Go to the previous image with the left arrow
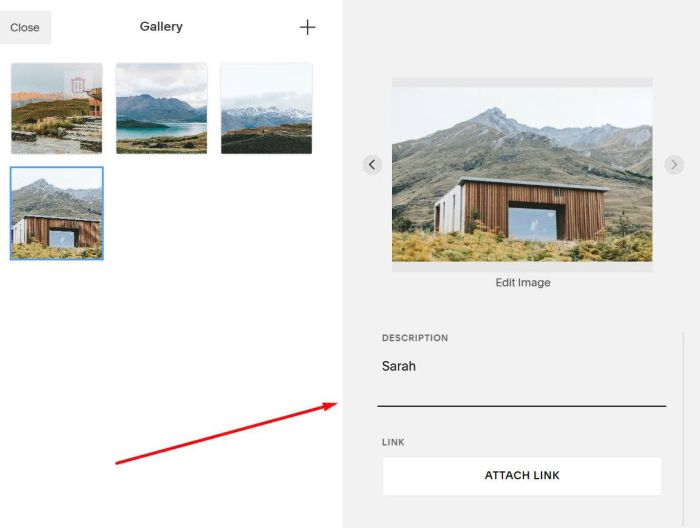The width and height of the screenshot is (700, 528). point(372,165)
